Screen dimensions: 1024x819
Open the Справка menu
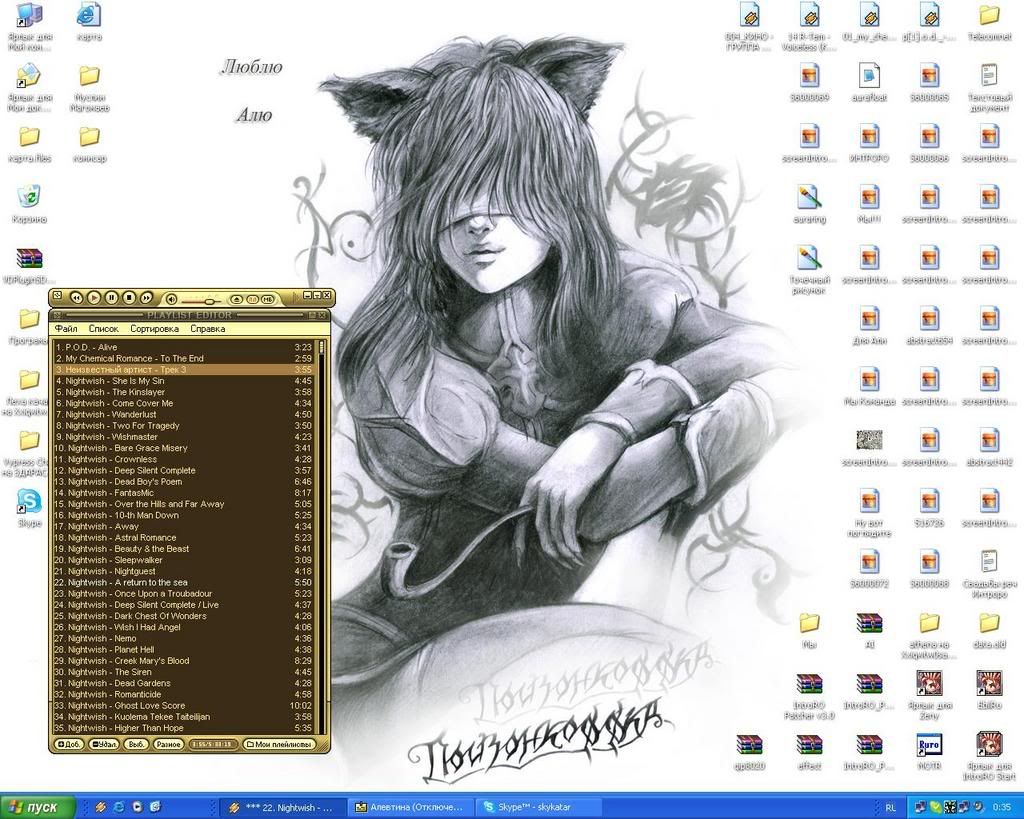pos(208,329)
